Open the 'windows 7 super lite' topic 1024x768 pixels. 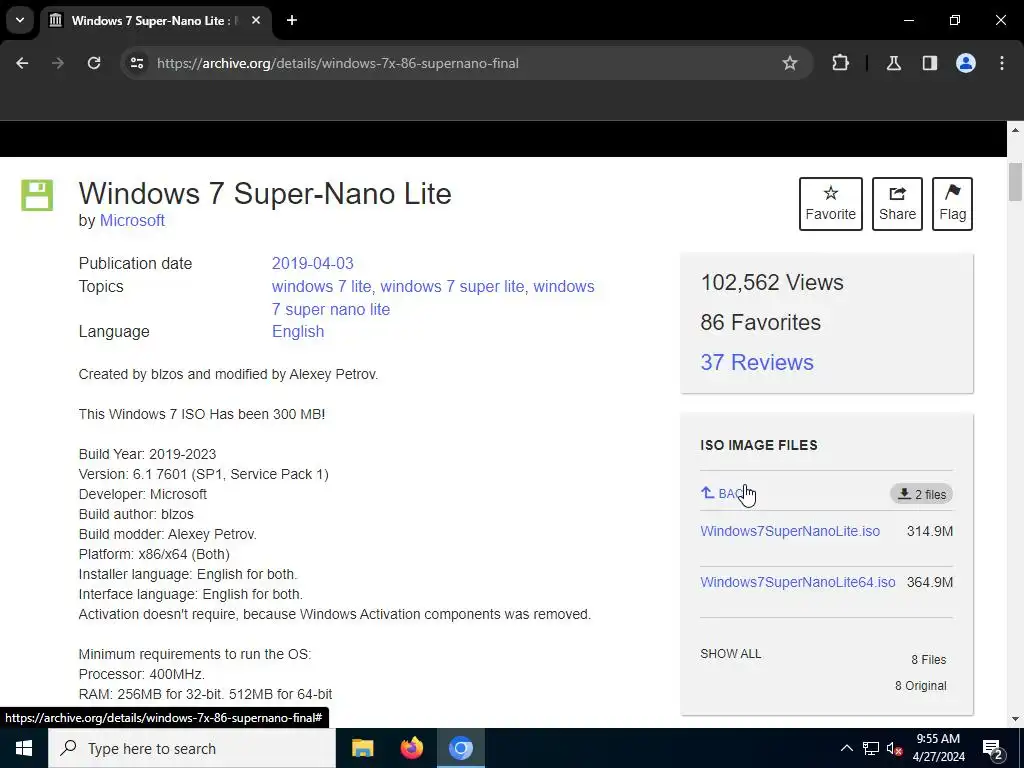pos(452,287)
